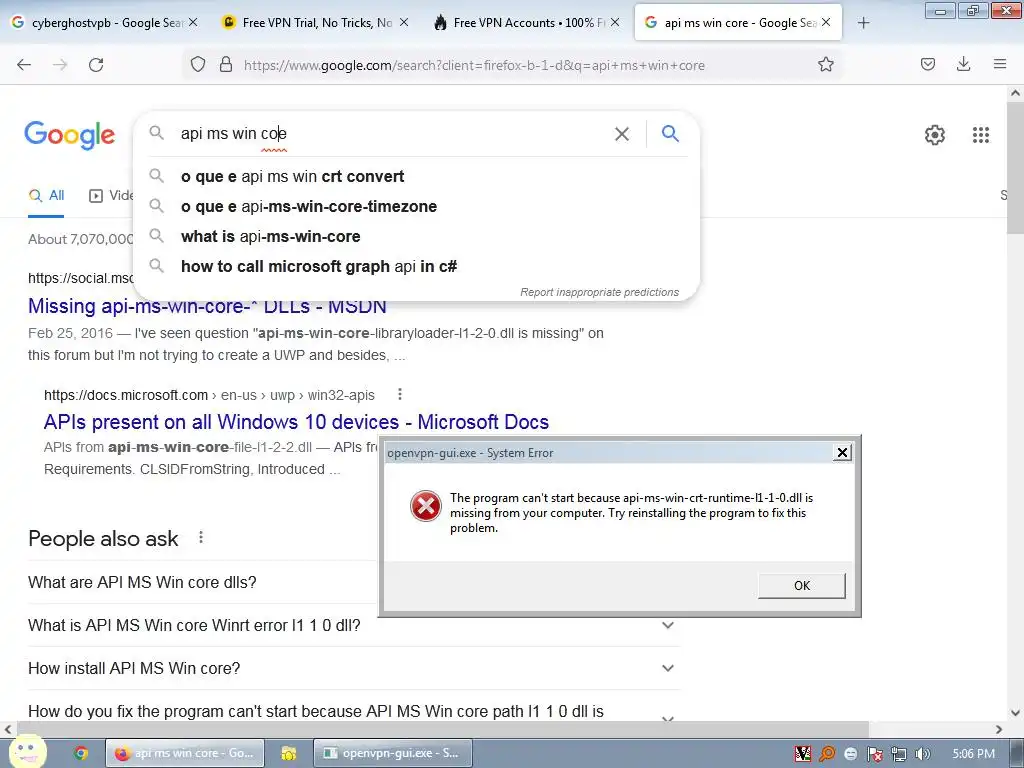The width and height of the screenshot is (1024, 768).
Task: Click OK in the System Error dialog
Action: tap(801, 586)
